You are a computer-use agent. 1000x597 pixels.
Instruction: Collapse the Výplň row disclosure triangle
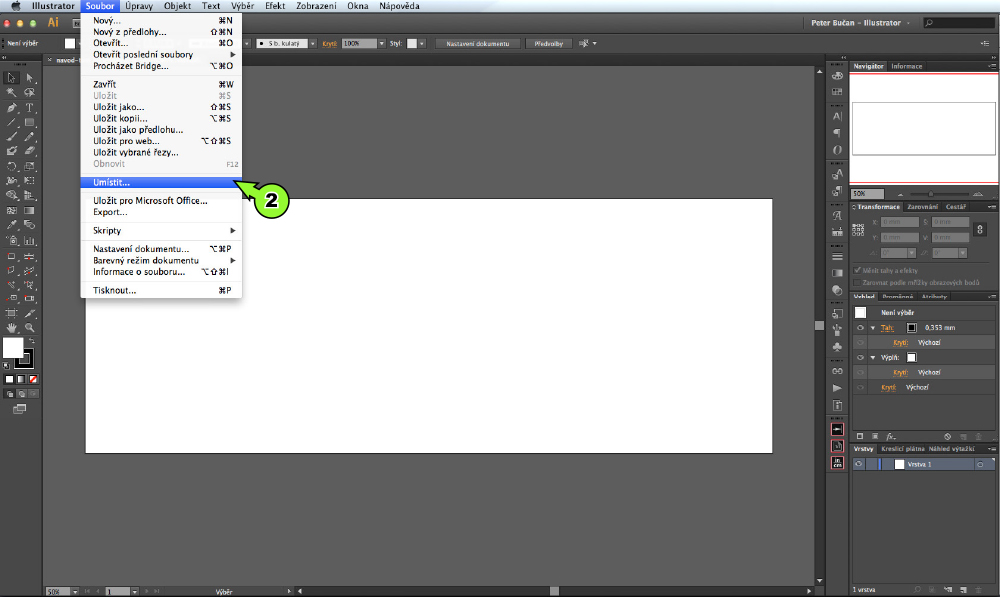tap(873, 358)
